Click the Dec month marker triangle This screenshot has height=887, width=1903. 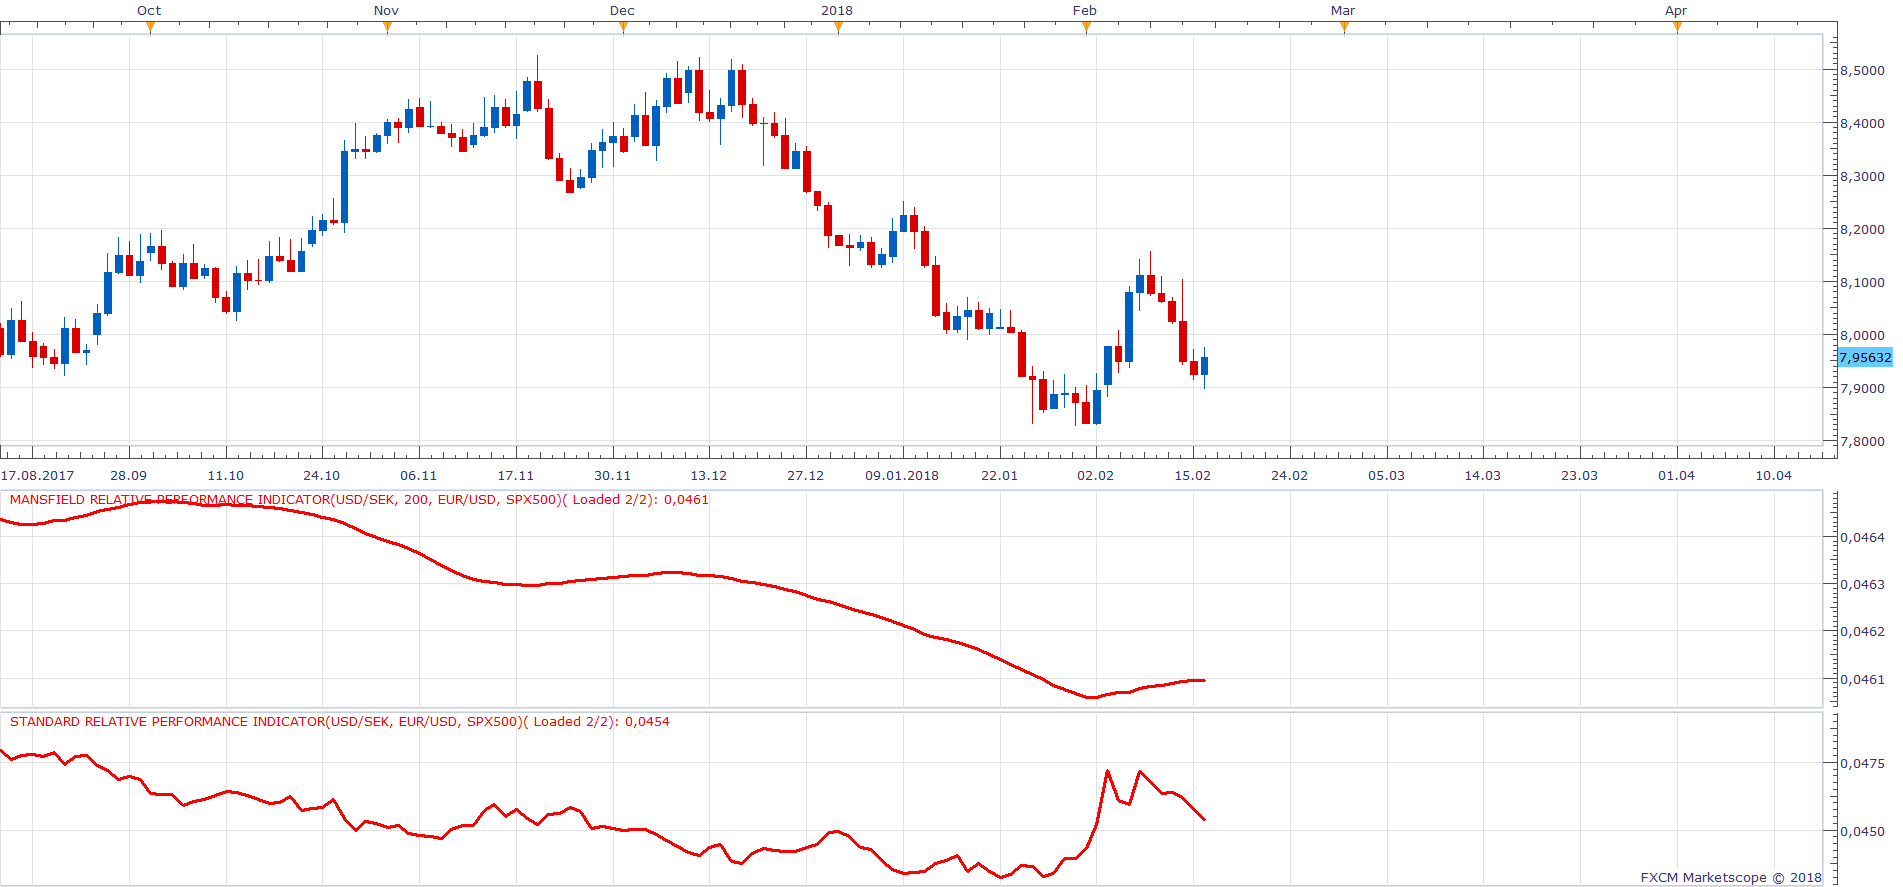tap(623, 27)
